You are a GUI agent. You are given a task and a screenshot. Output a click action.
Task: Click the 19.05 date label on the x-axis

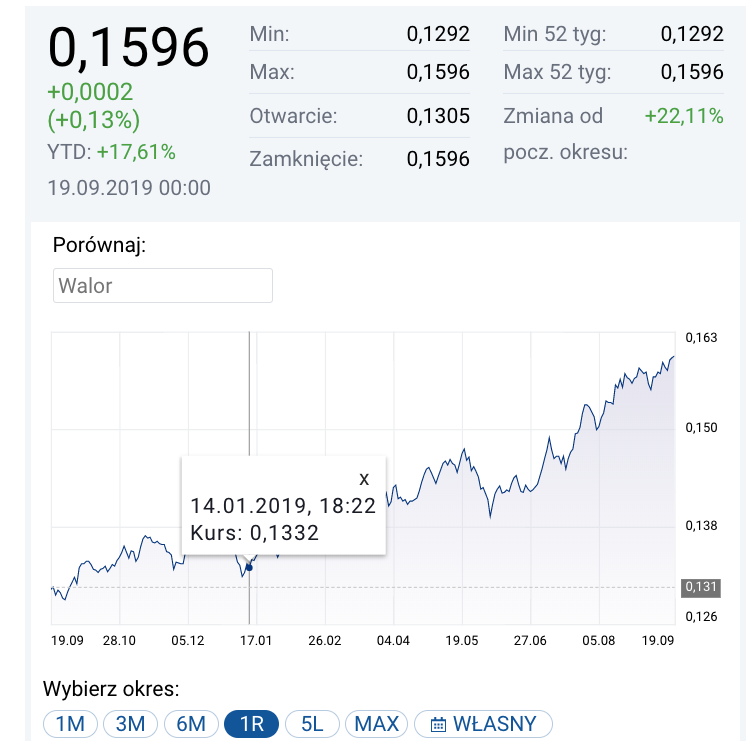[462, 641]
